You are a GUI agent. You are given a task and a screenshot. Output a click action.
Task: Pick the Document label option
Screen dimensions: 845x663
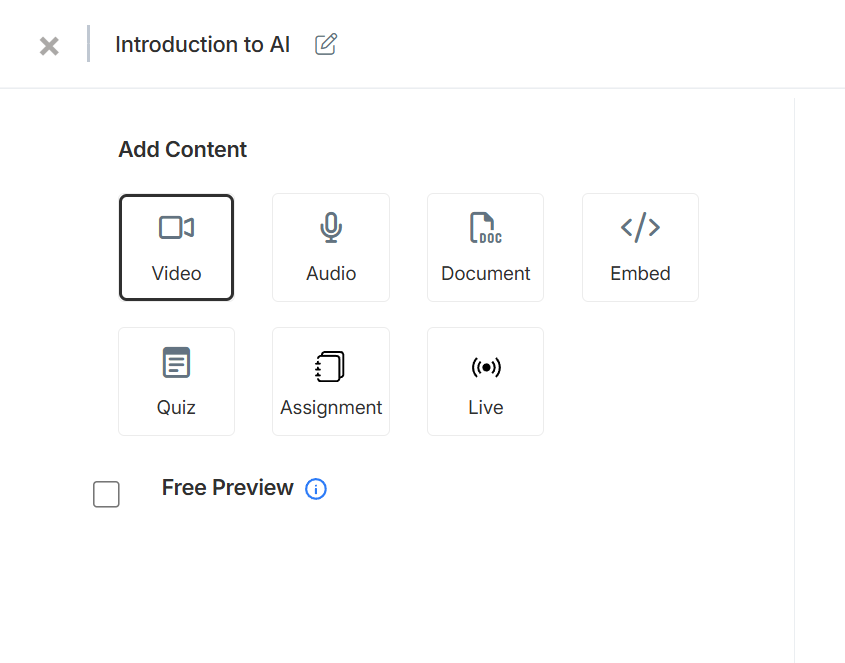coord(486,273)
